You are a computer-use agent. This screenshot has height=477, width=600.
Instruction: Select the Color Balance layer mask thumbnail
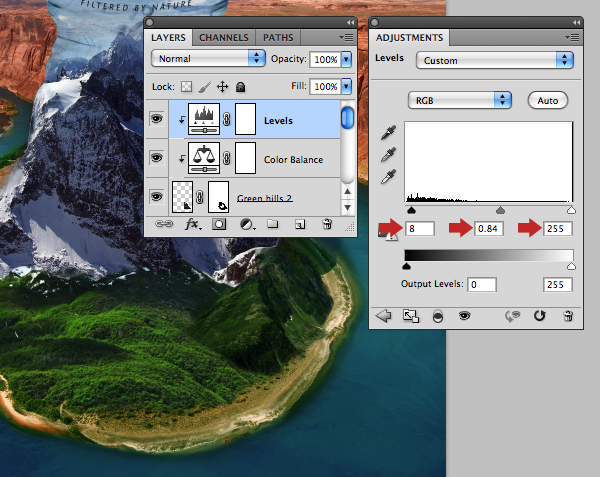pyautogui.click(x=245, y=158)
